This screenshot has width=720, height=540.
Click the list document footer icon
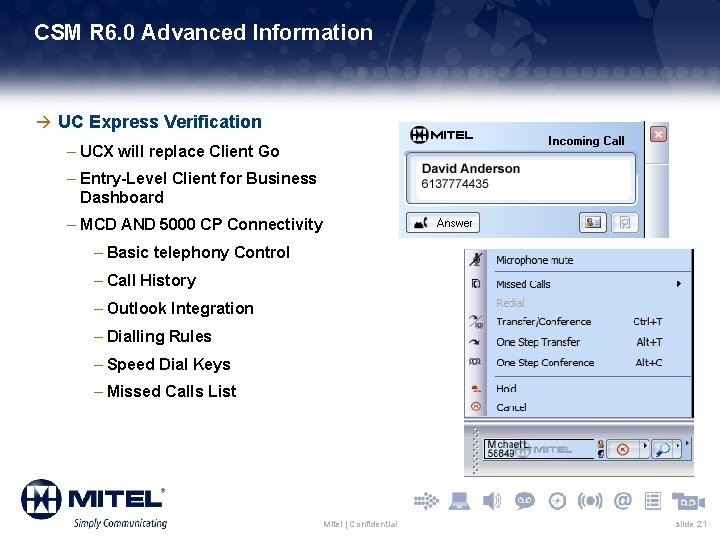652,501
